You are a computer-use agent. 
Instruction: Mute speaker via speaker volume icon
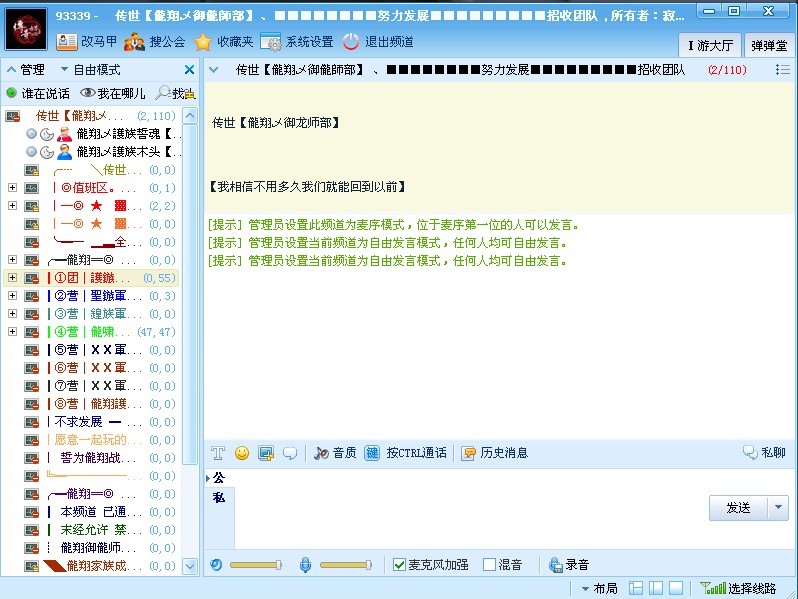216,565
